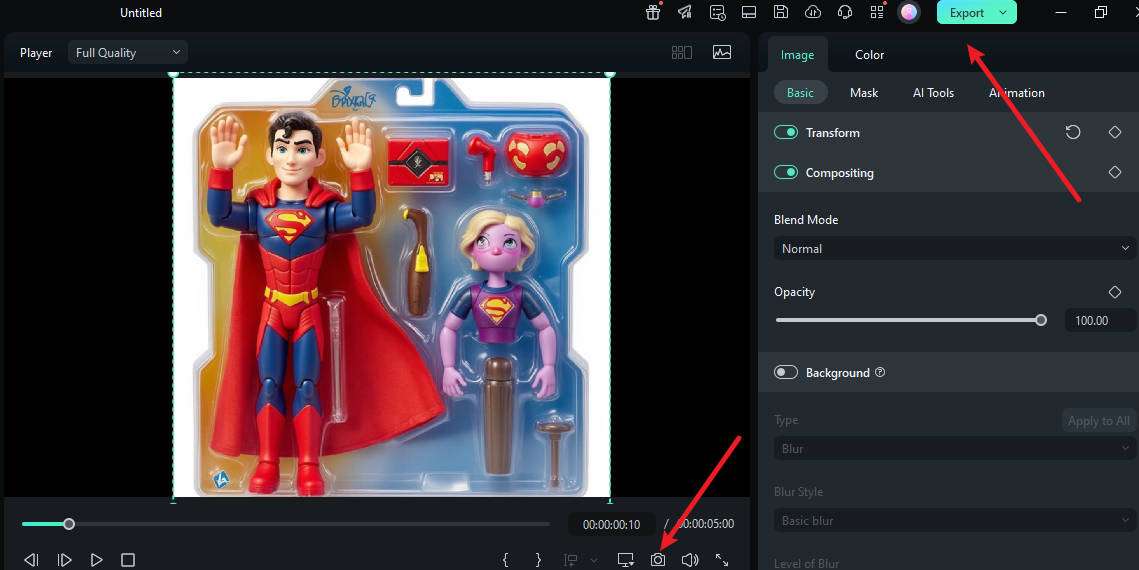Open the apps grid icon
This screenshot has height=570, width=1139.
tap(877, 12)
